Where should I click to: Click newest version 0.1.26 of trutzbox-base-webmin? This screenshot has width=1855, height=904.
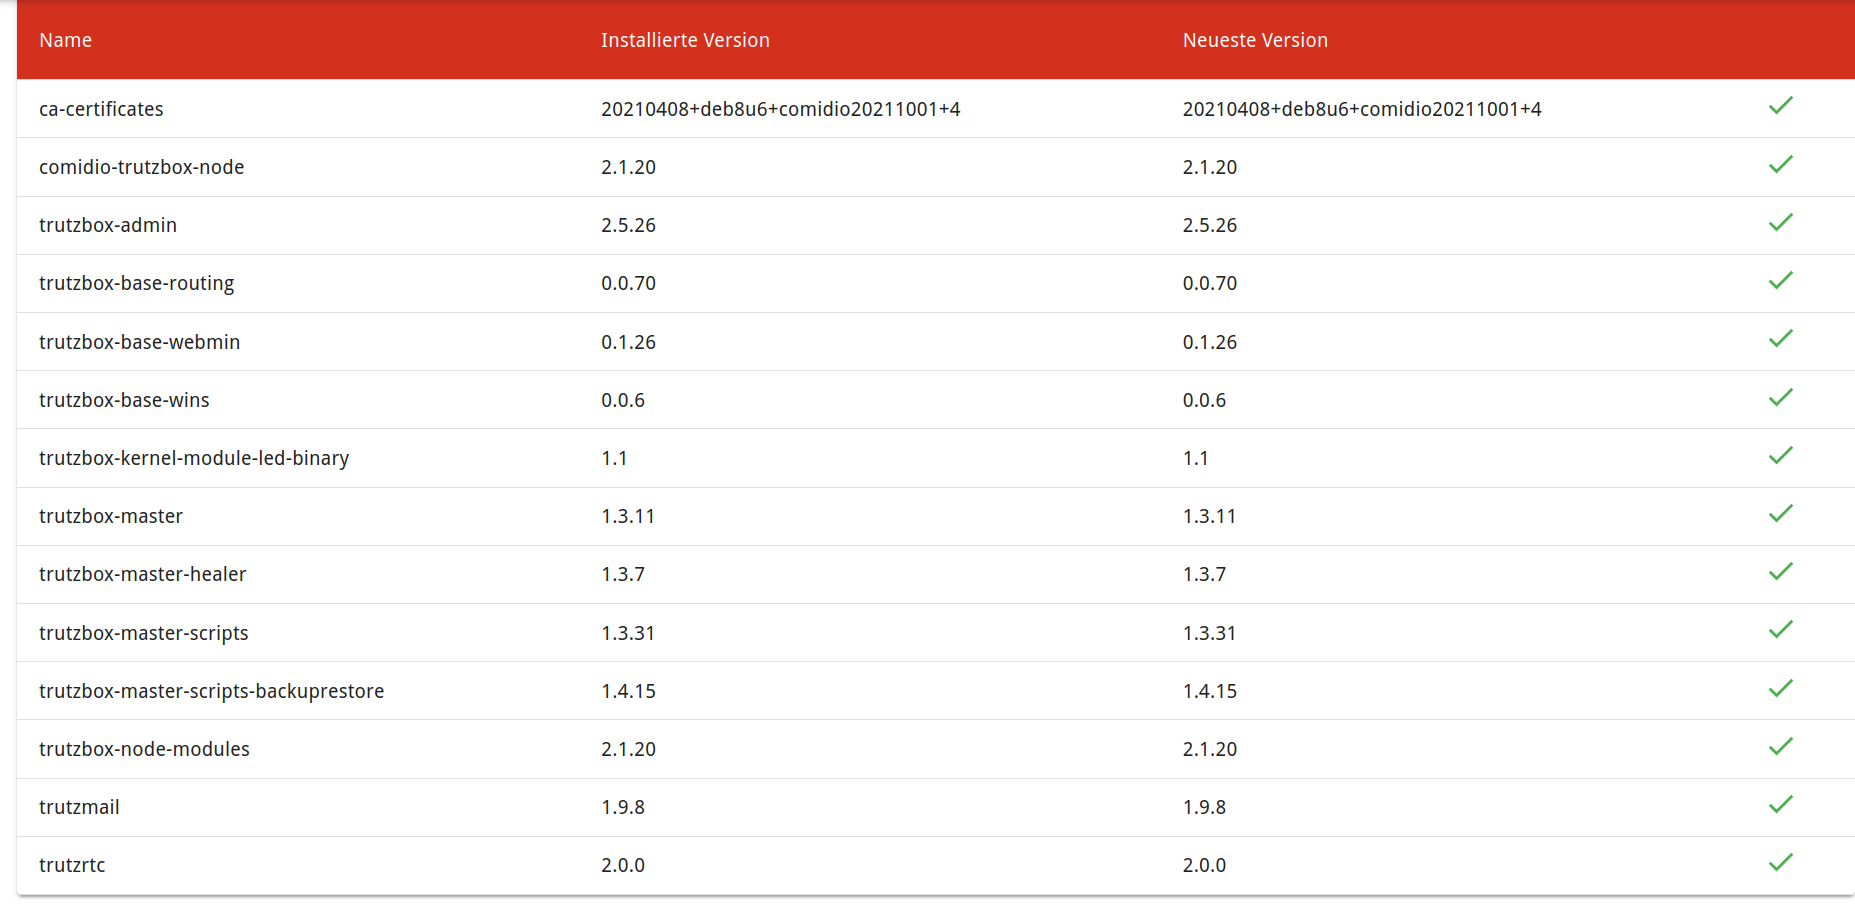point(1210,342)
